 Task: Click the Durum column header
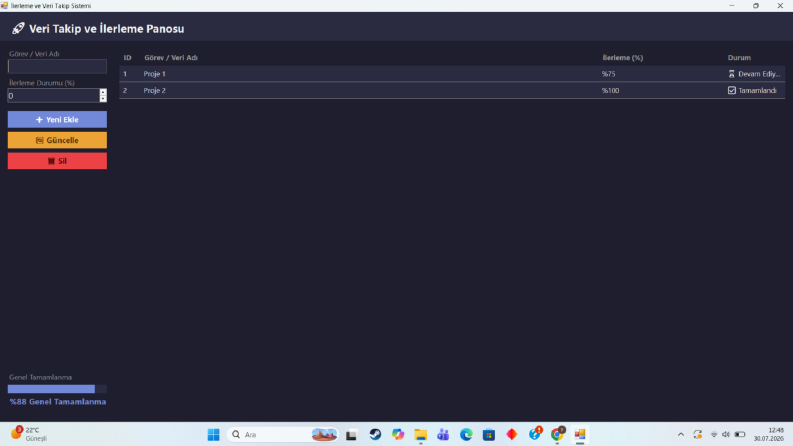coord(739,58)
